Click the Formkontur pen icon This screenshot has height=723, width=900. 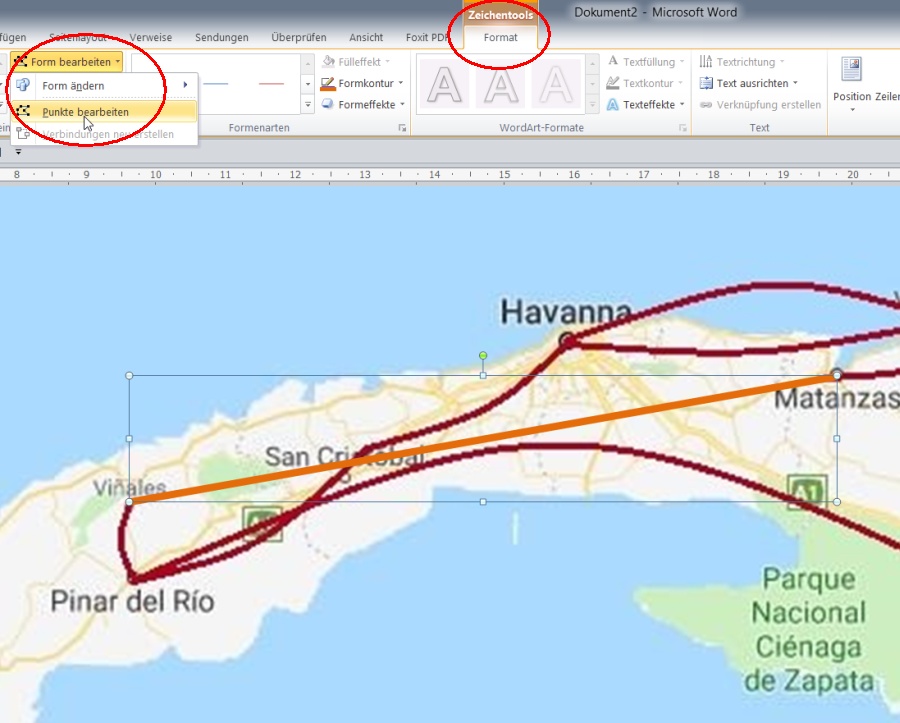328,83
